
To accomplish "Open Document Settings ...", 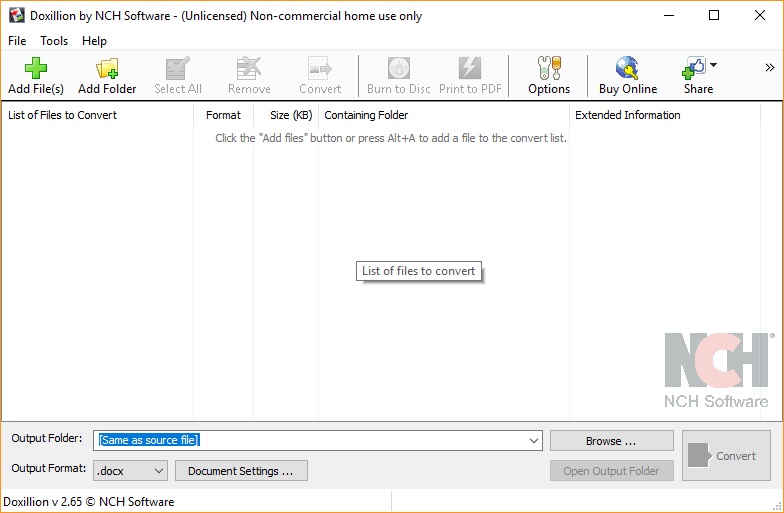I will [x=241, y=470].
